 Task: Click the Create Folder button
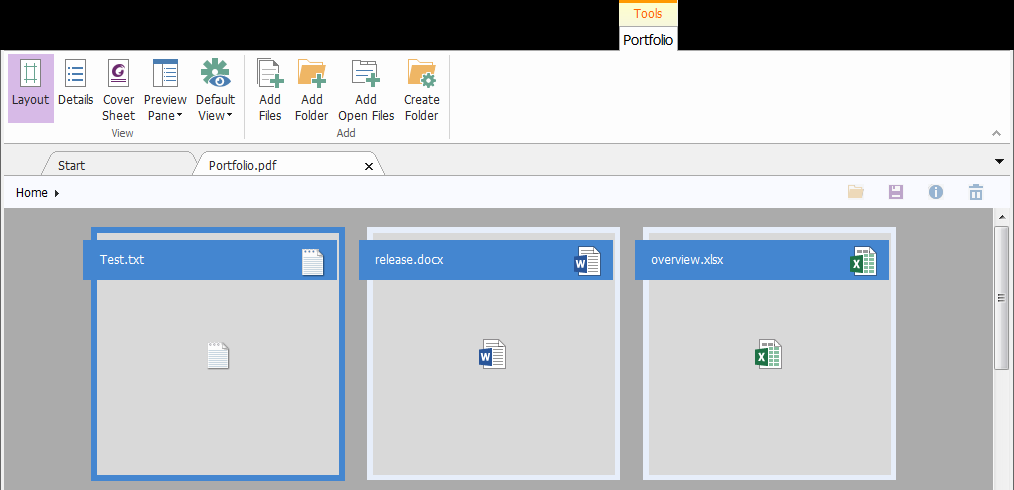[422, 89]
